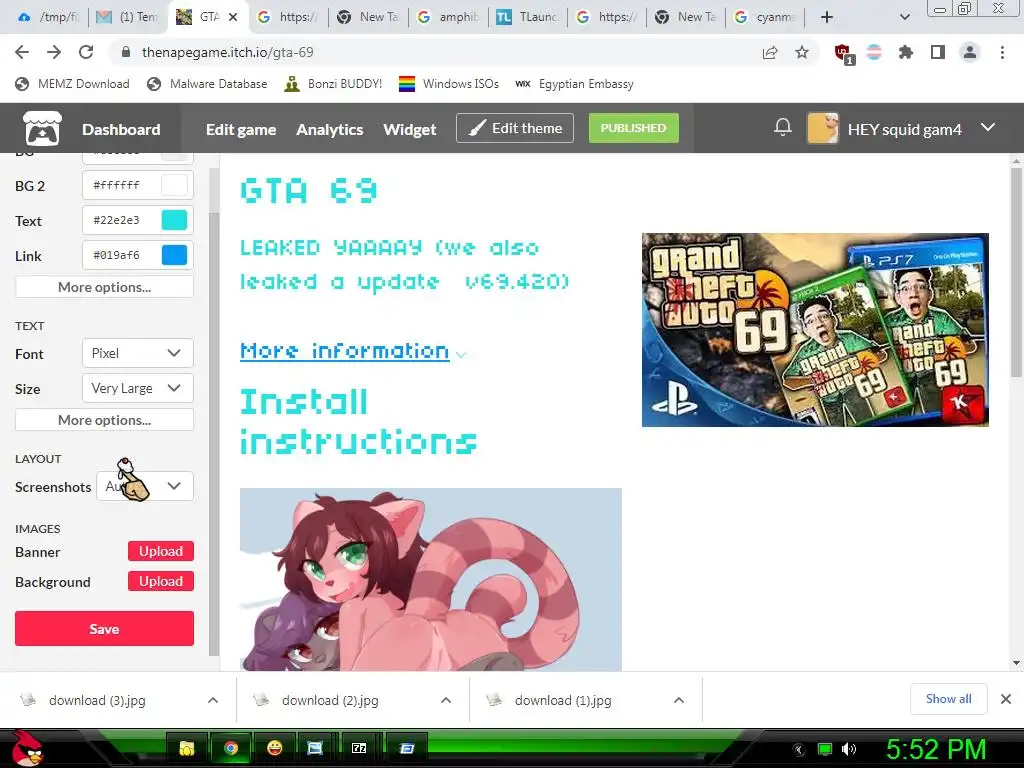Reload the page with refresh icon

[86, 52]
